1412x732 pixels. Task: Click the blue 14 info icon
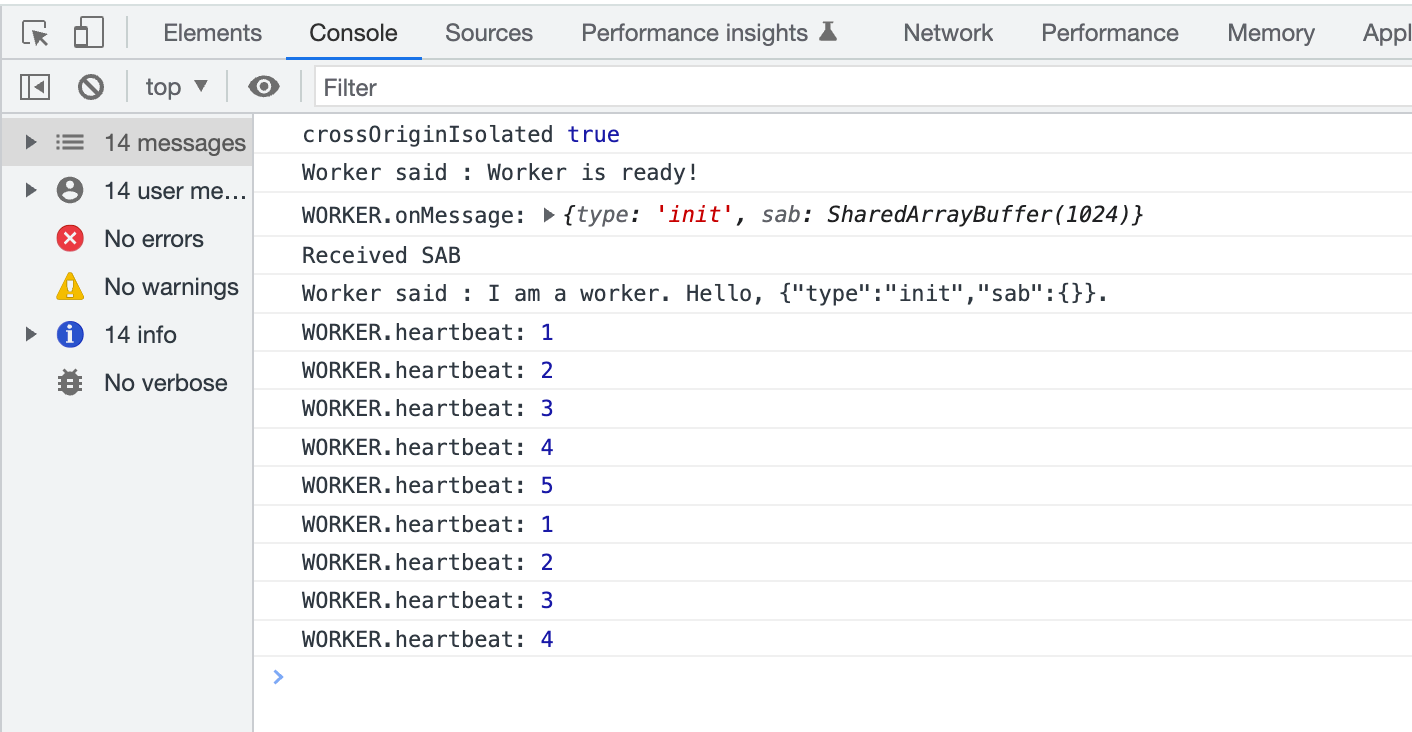(x=70, y=335)
